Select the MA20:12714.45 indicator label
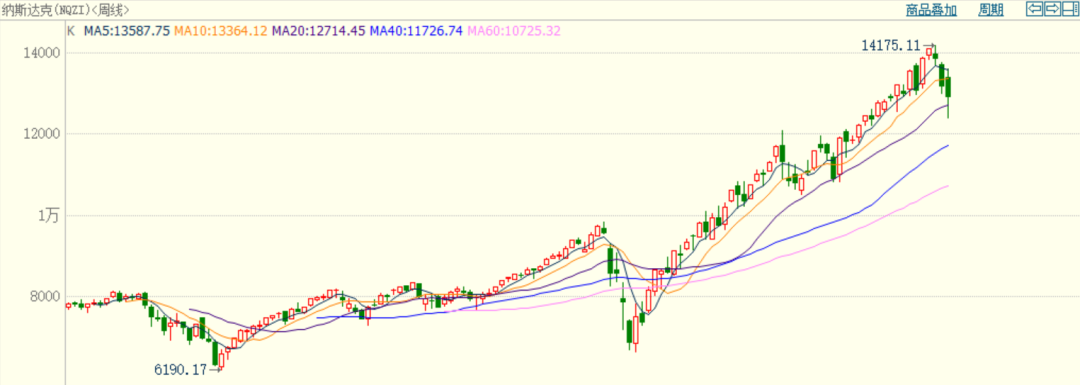1080x385 pixels. coord(318,30)
